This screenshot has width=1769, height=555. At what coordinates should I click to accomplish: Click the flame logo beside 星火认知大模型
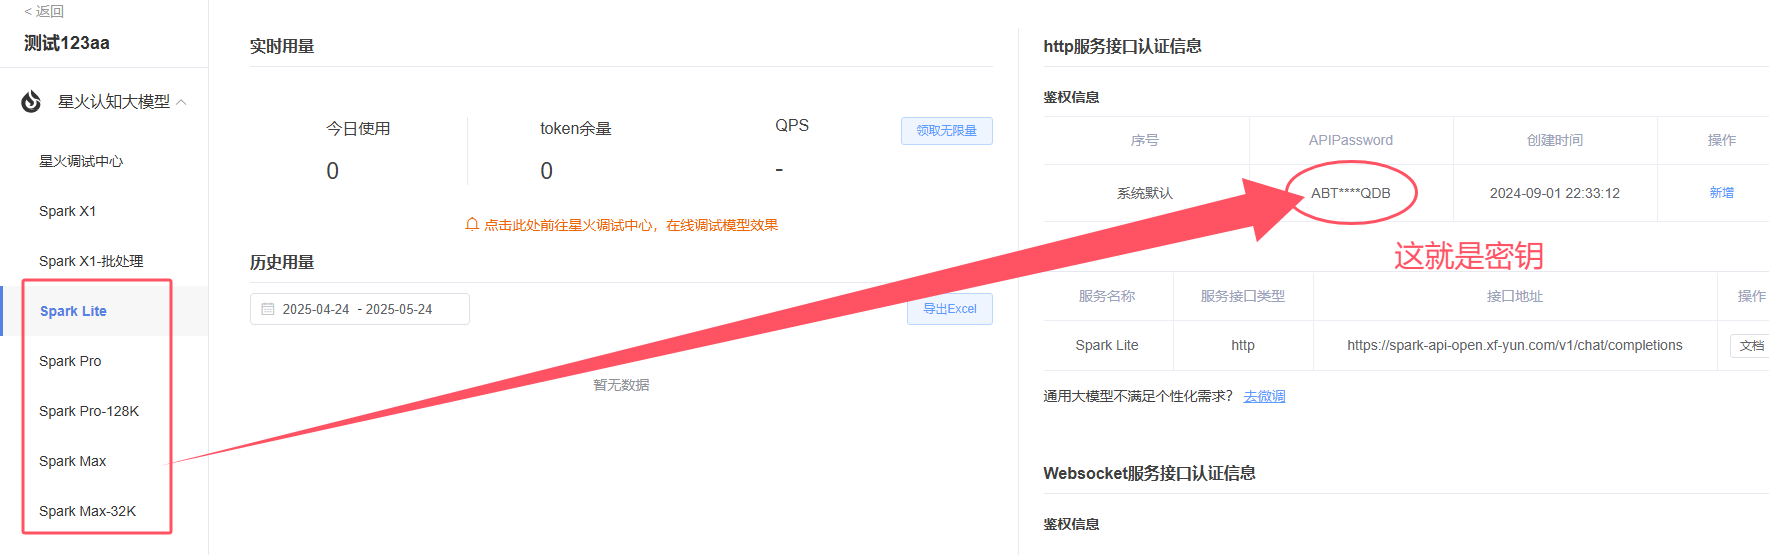point(32,101)
